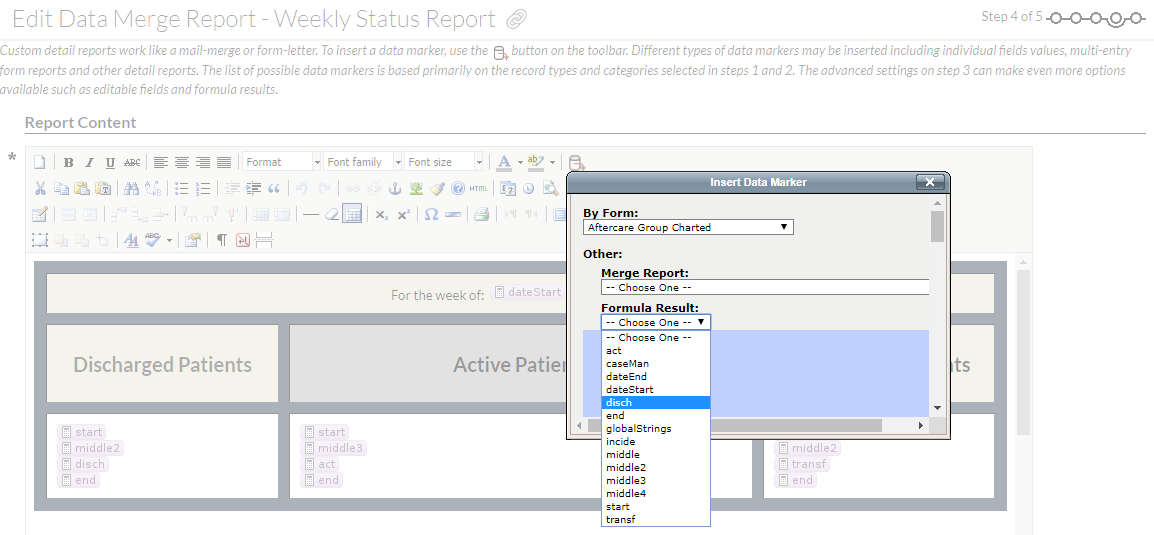This screenshot has height=535, width=1154.
Task: Click the find binoculars icon
Action: point(132,188)
